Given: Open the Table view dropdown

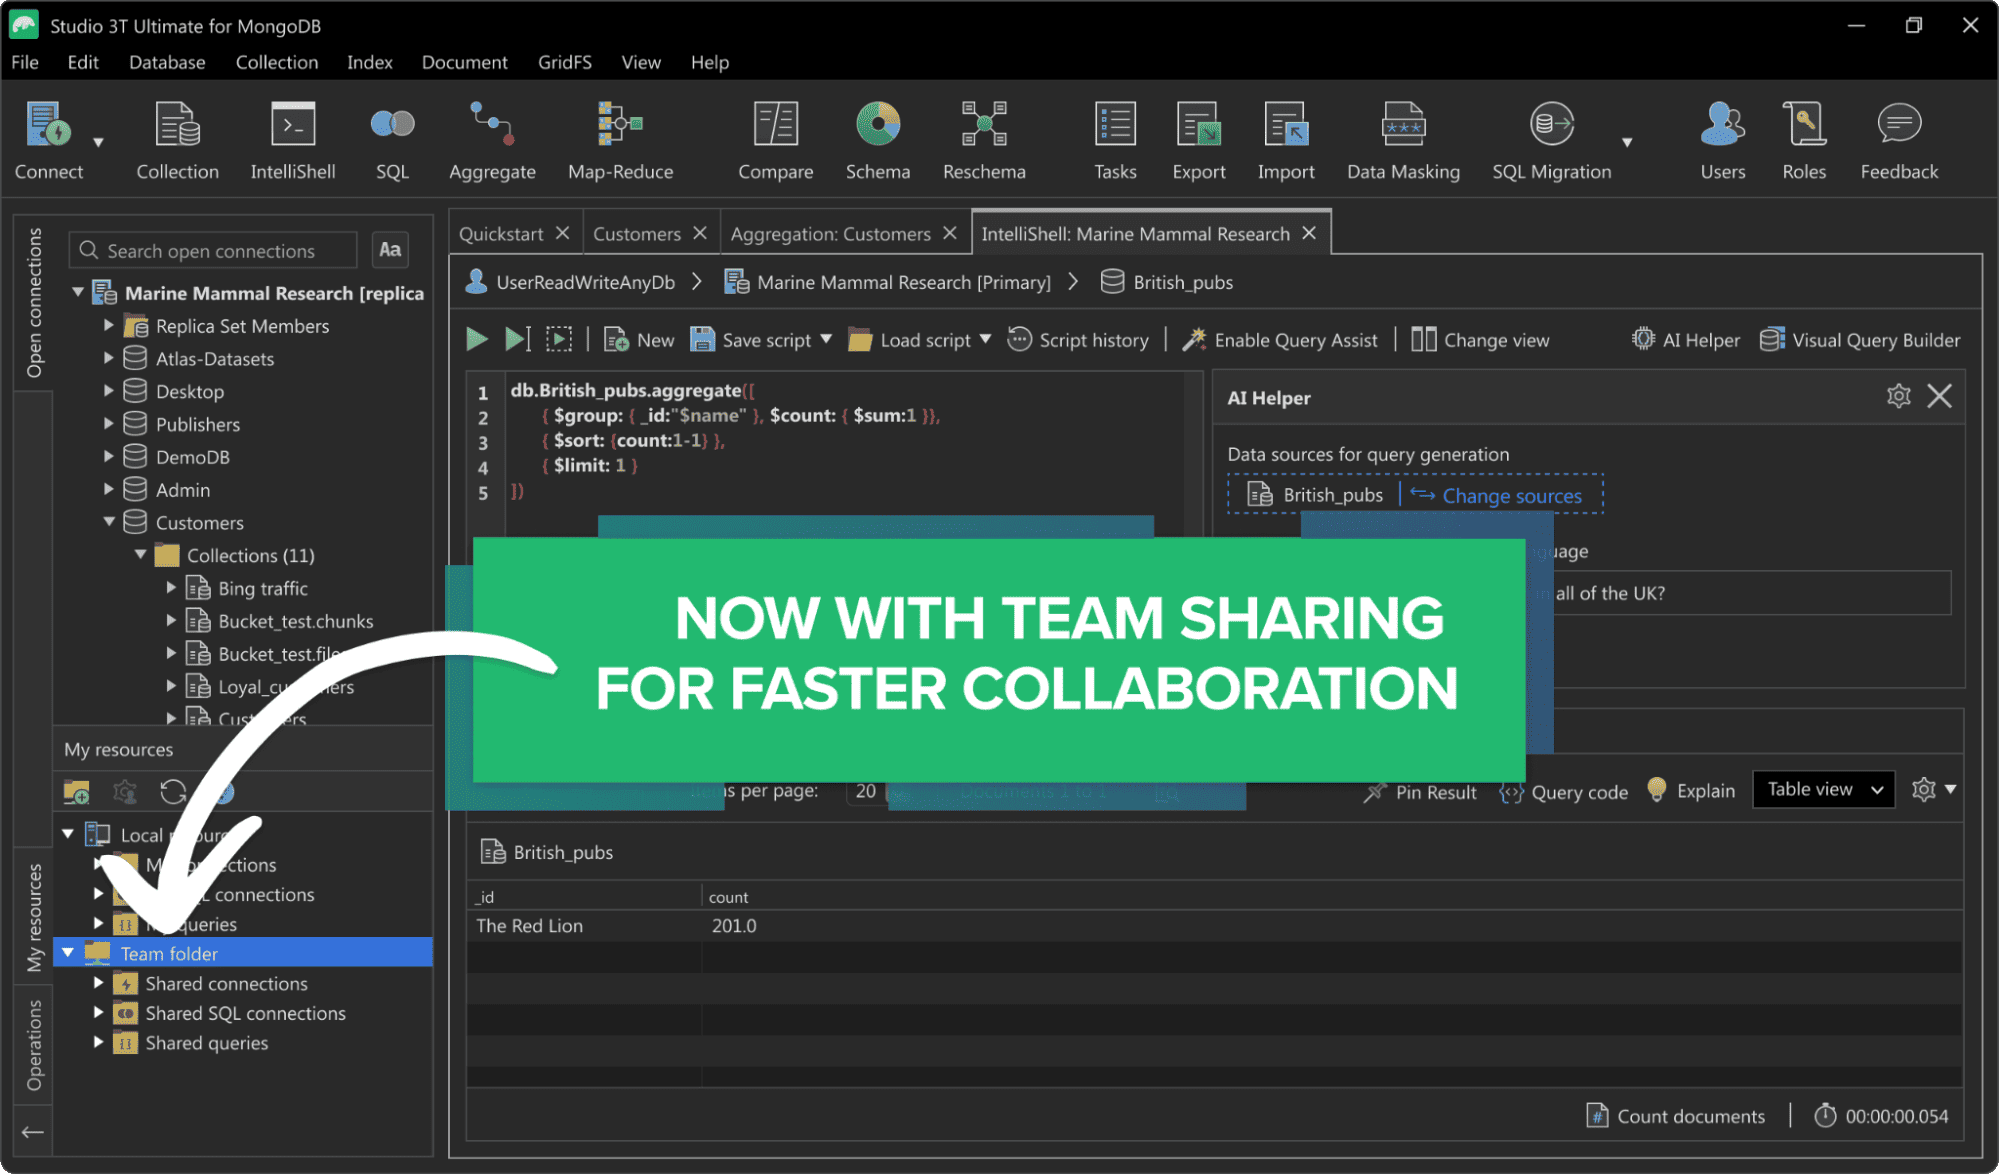Looking at the screenshot, I should (x=1823, y=790).
